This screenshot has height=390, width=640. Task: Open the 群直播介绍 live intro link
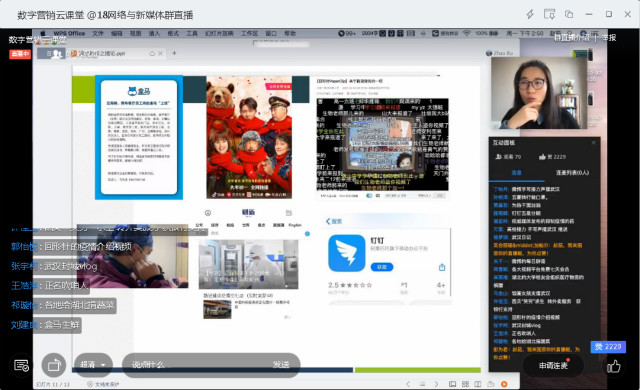pyautogui.click(x=572, y=38)
